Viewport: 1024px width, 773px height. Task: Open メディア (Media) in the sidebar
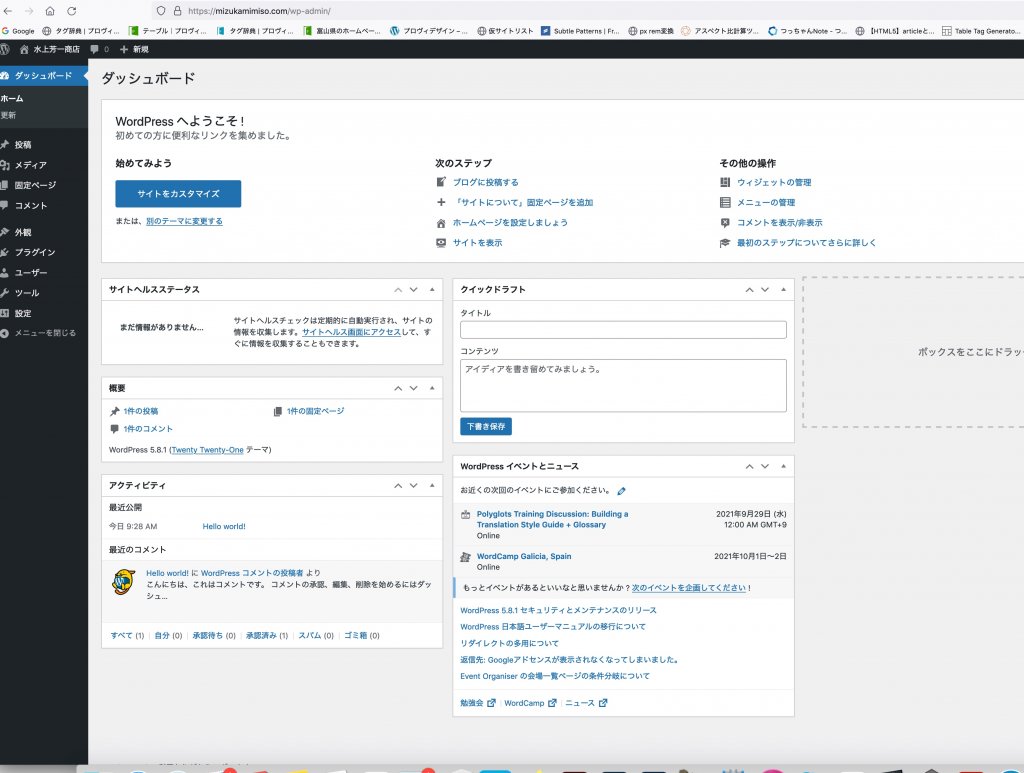click(30, 165)
